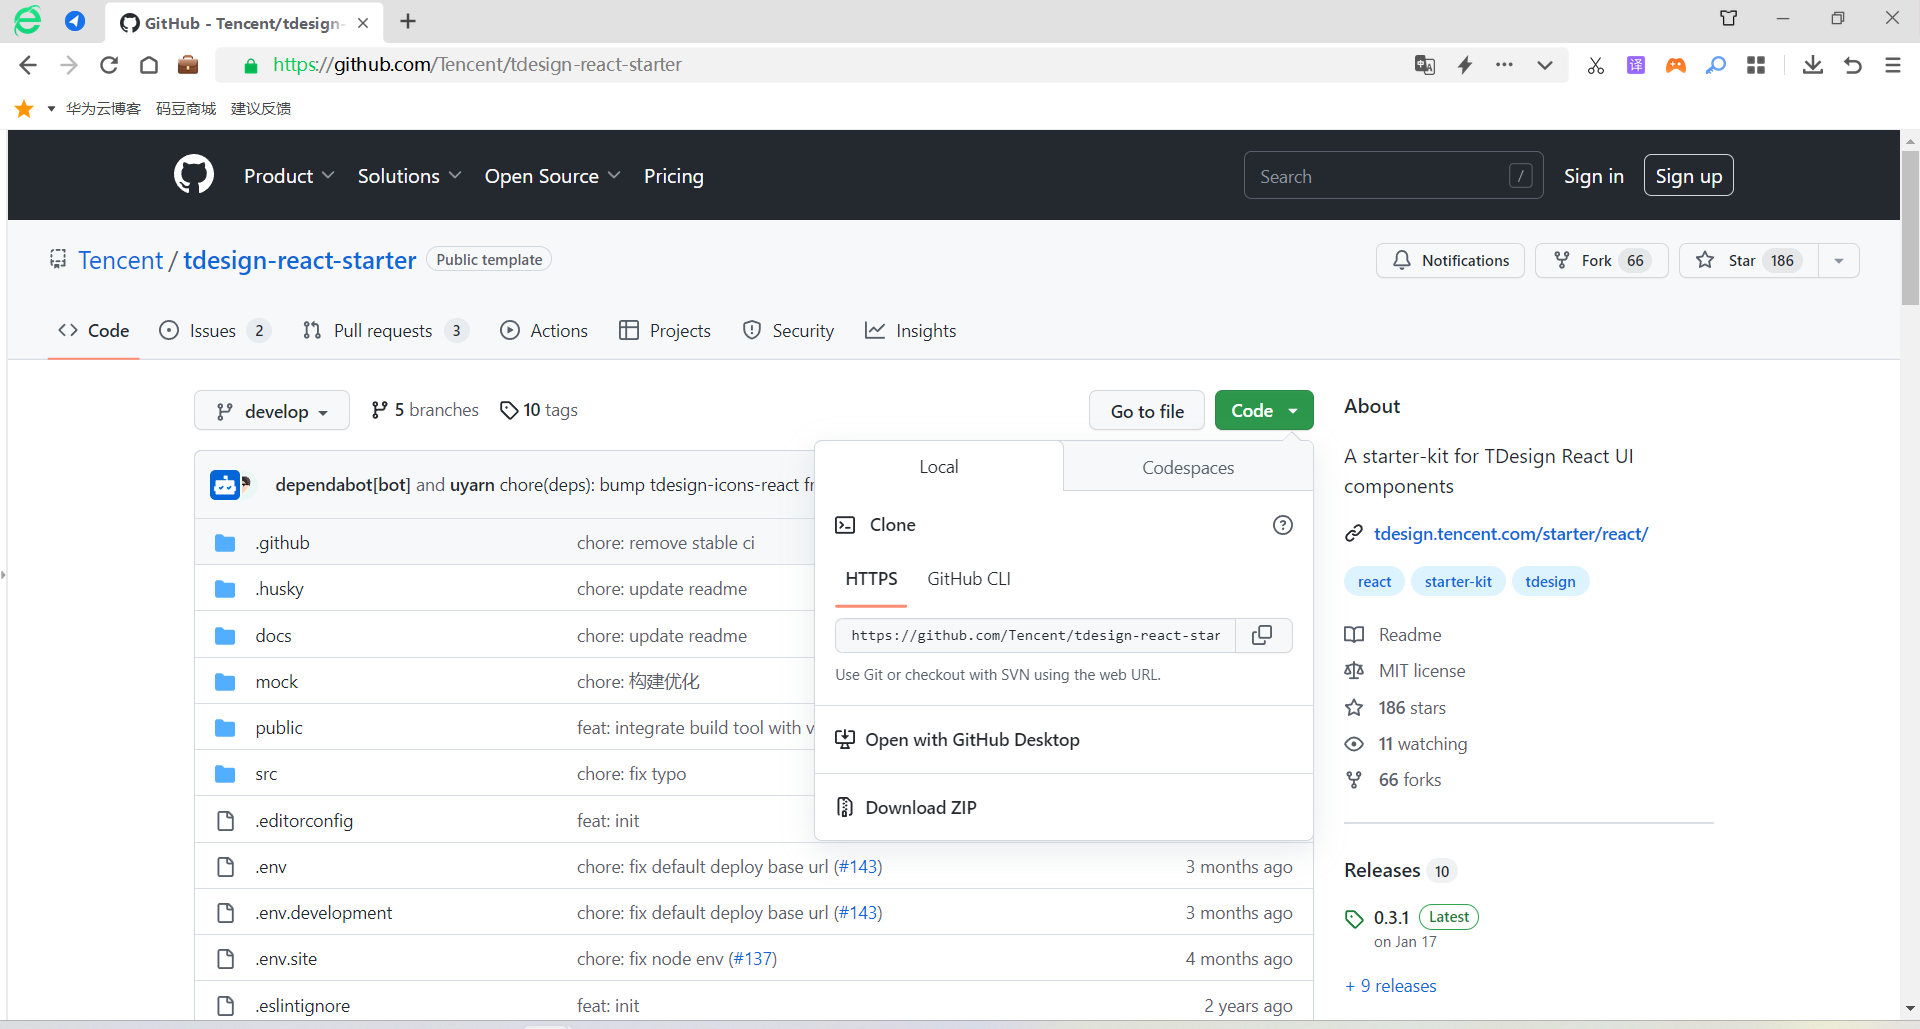1920x1029 pixels.
Task: Select the GitHub CLI clone tab
Action: pos(969,579)
